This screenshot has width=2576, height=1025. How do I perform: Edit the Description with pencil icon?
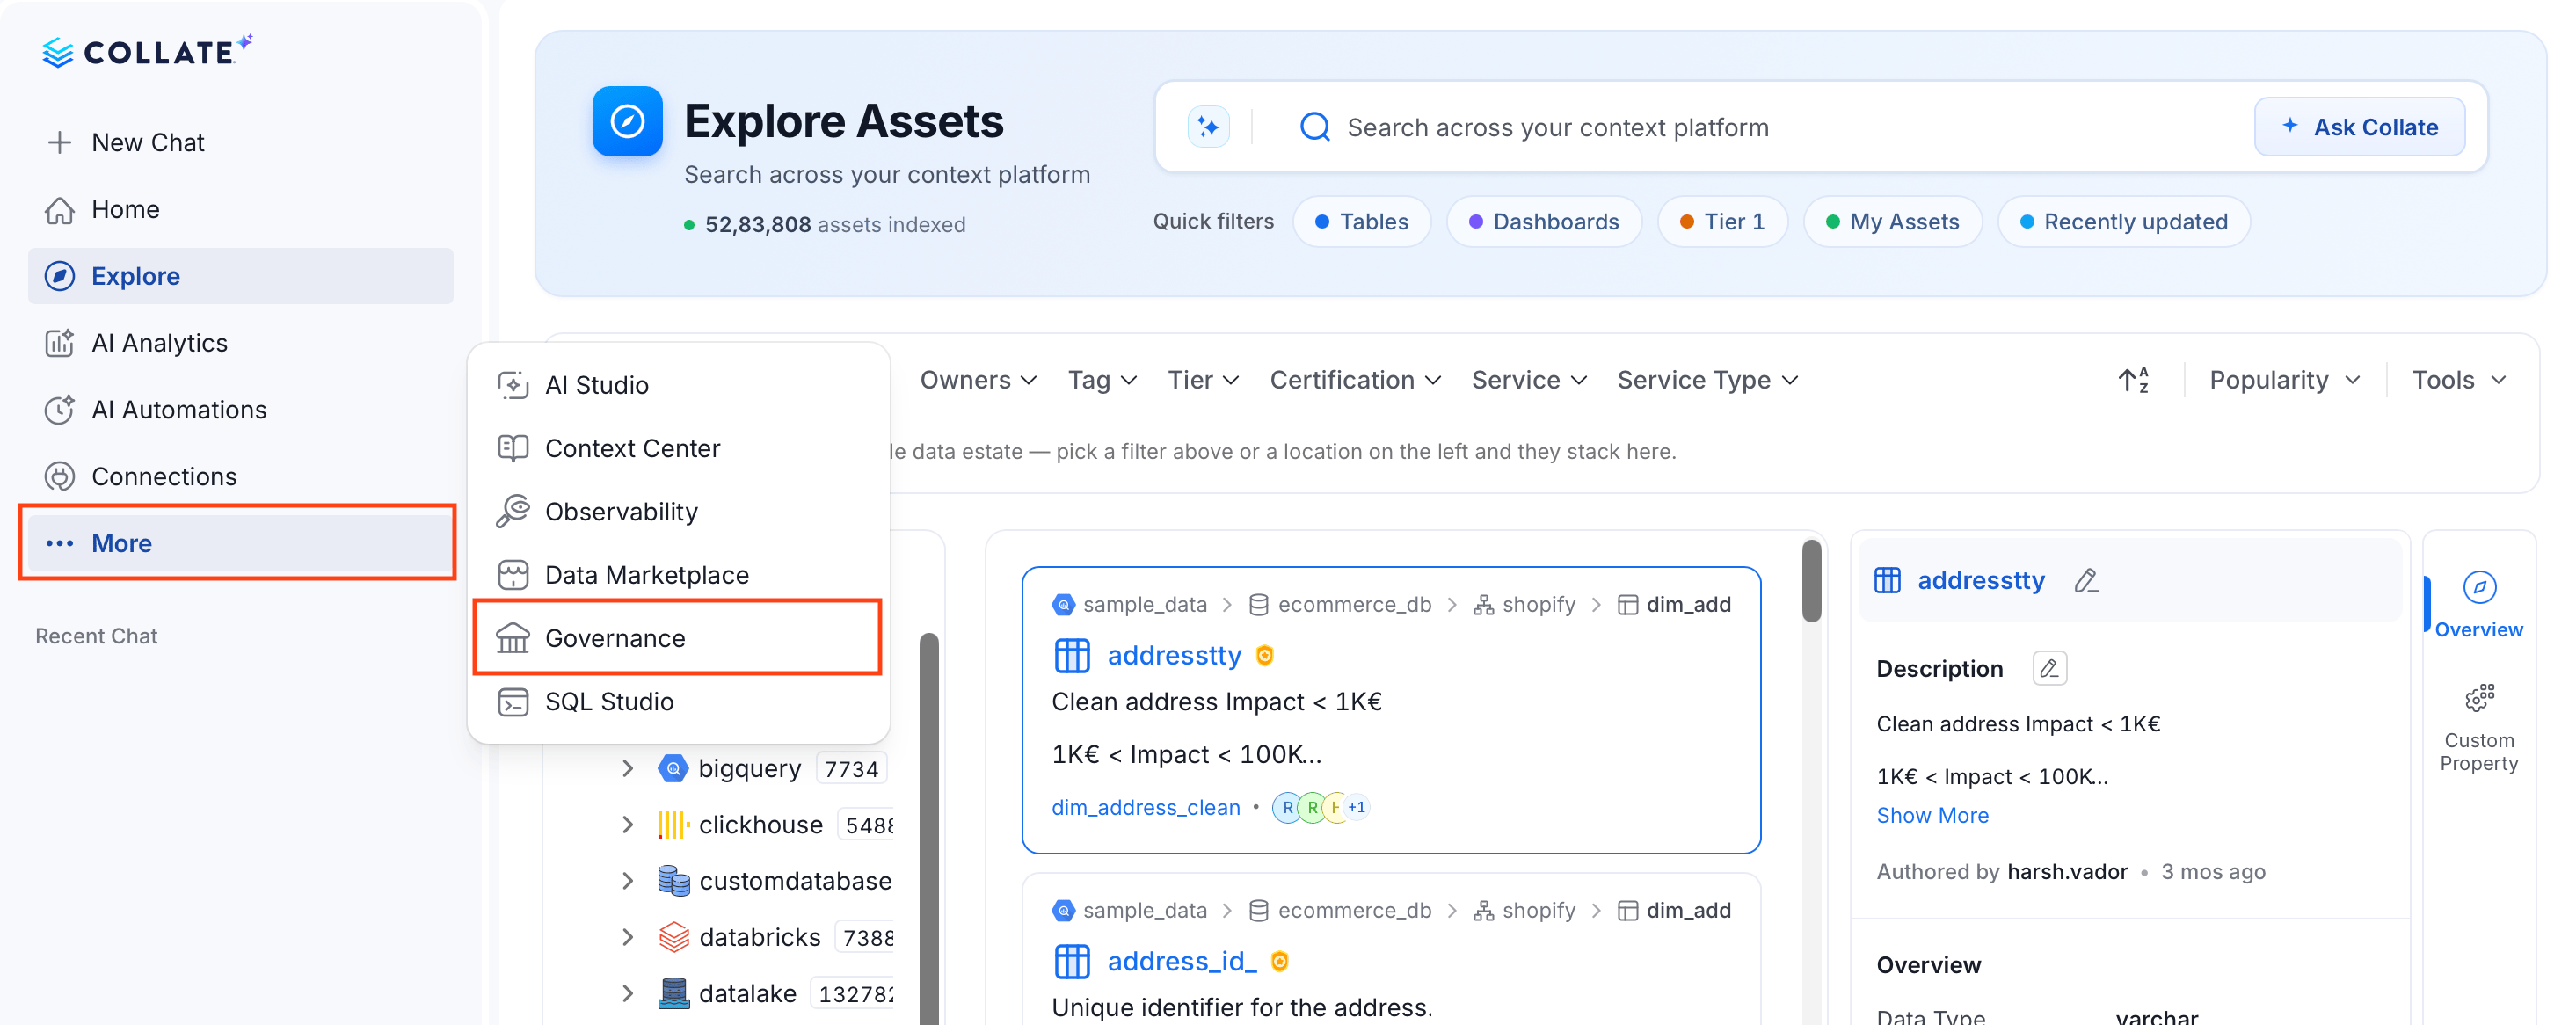tap(2049, 668)
